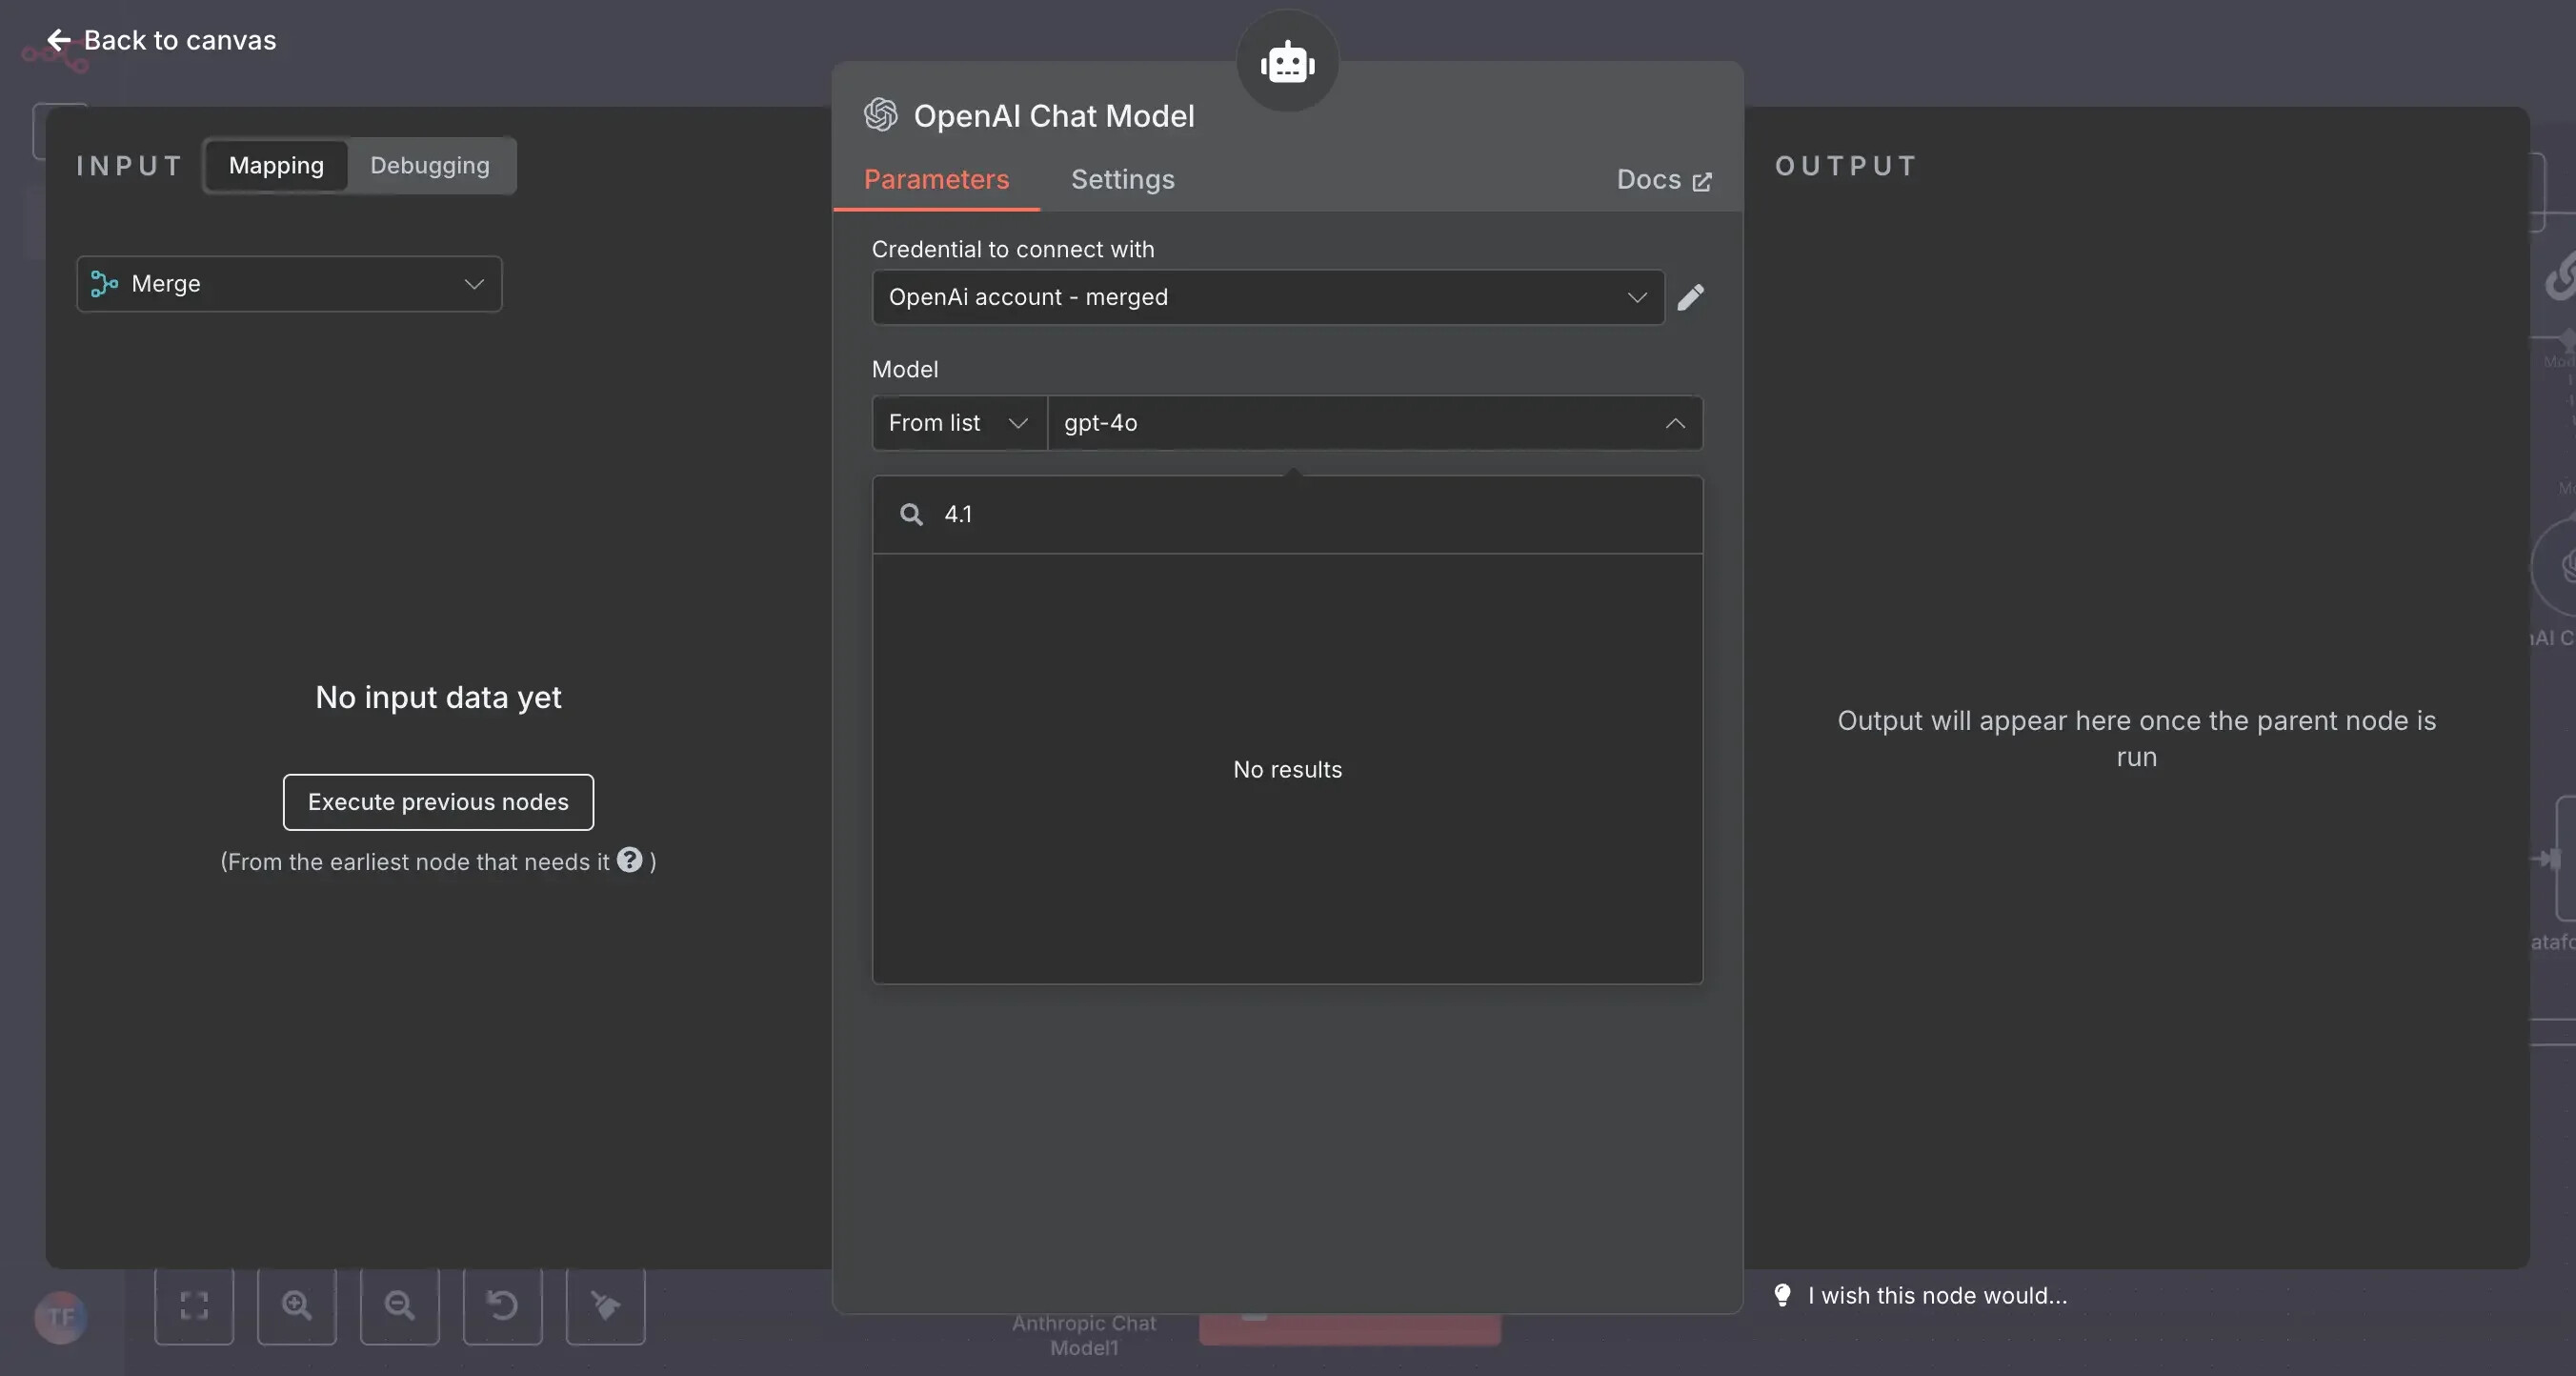This screenshot has width=2576, height=1376.
Task: Click the external link icon beside Docs
Action: tap(1702, 181)
